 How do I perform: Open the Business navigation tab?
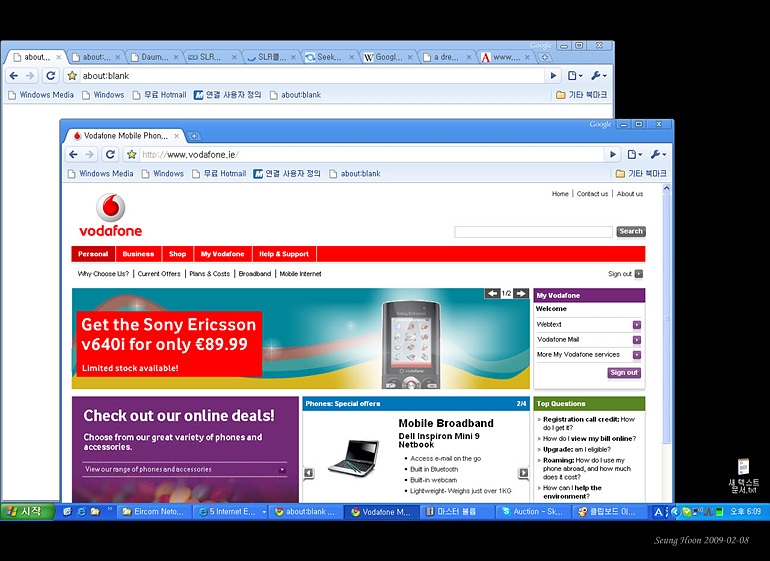138,254
